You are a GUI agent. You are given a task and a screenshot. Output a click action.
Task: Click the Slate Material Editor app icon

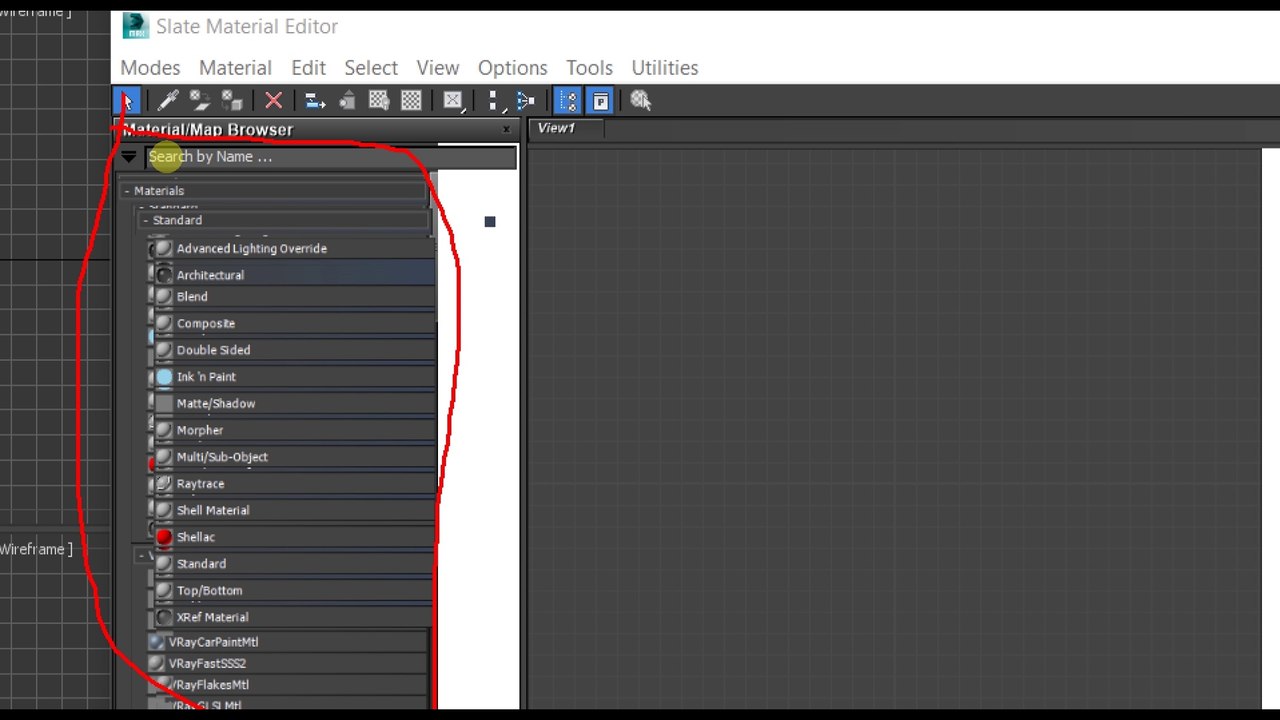click(135, 26)
